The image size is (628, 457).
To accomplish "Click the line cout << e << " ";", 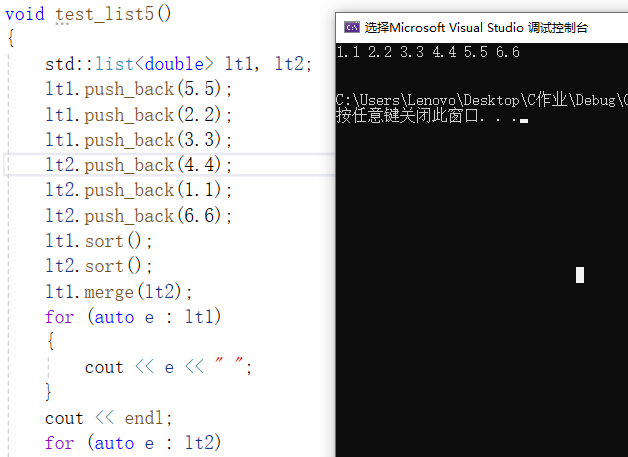I will point(168,367).
